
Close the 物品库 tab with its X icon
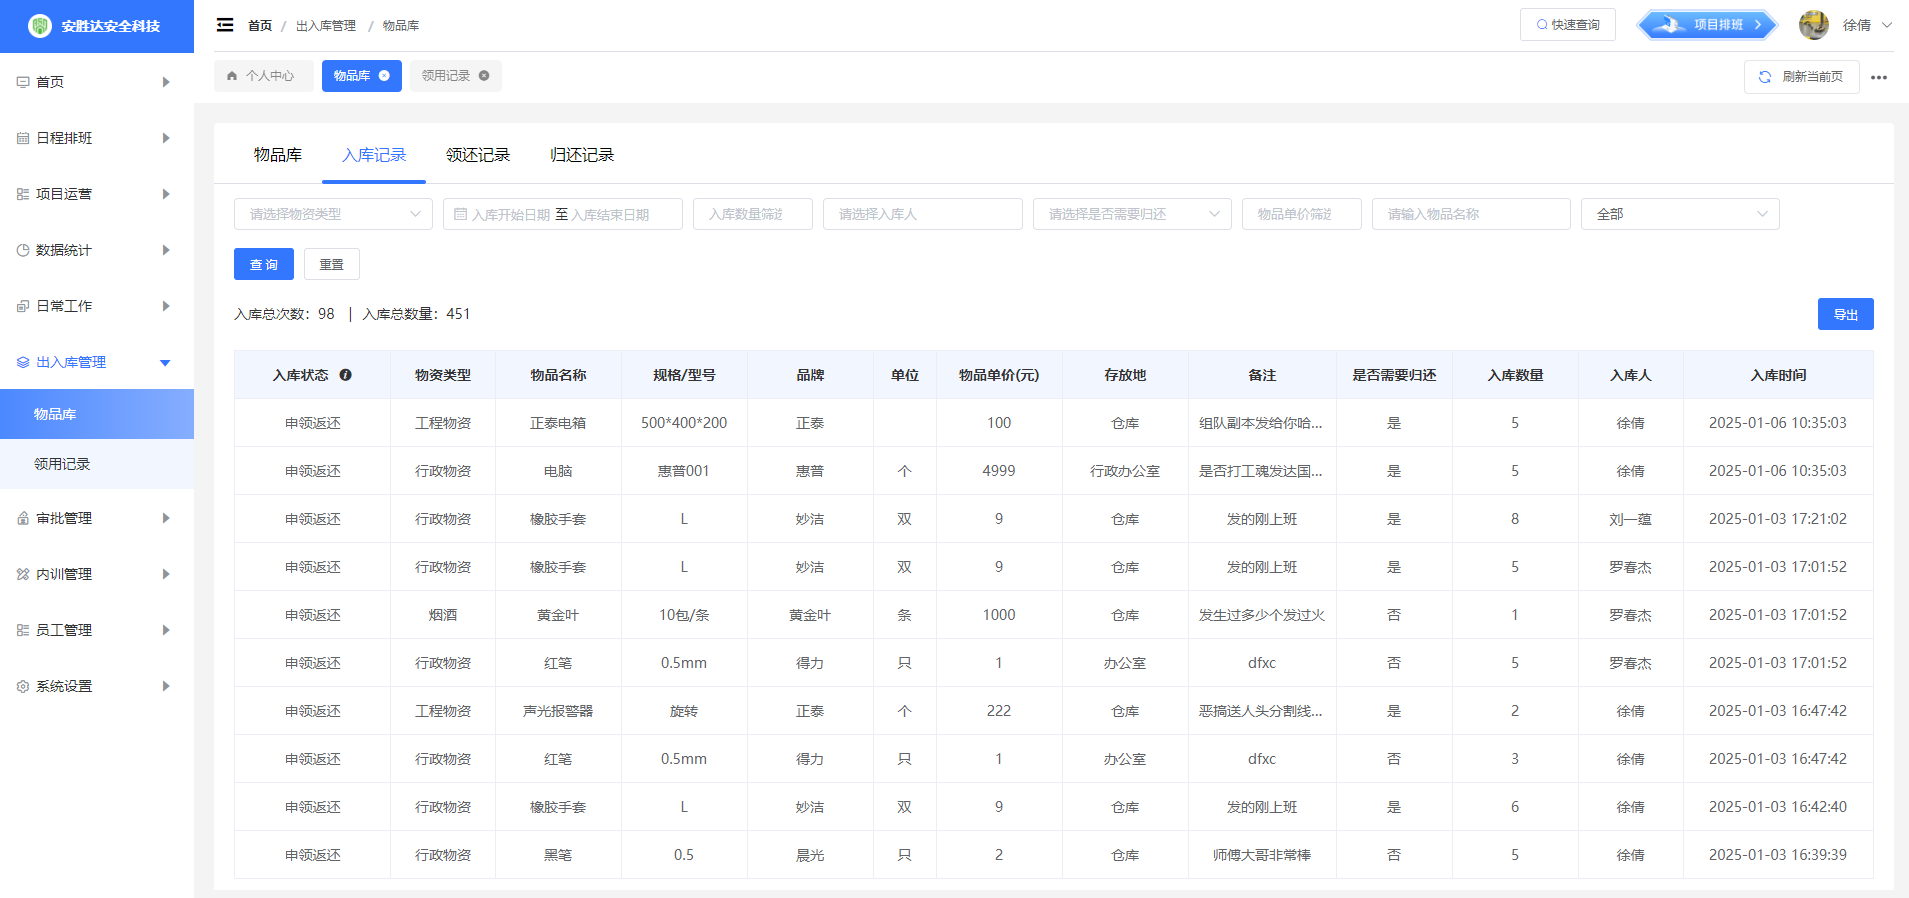click(x=384, y=76)
